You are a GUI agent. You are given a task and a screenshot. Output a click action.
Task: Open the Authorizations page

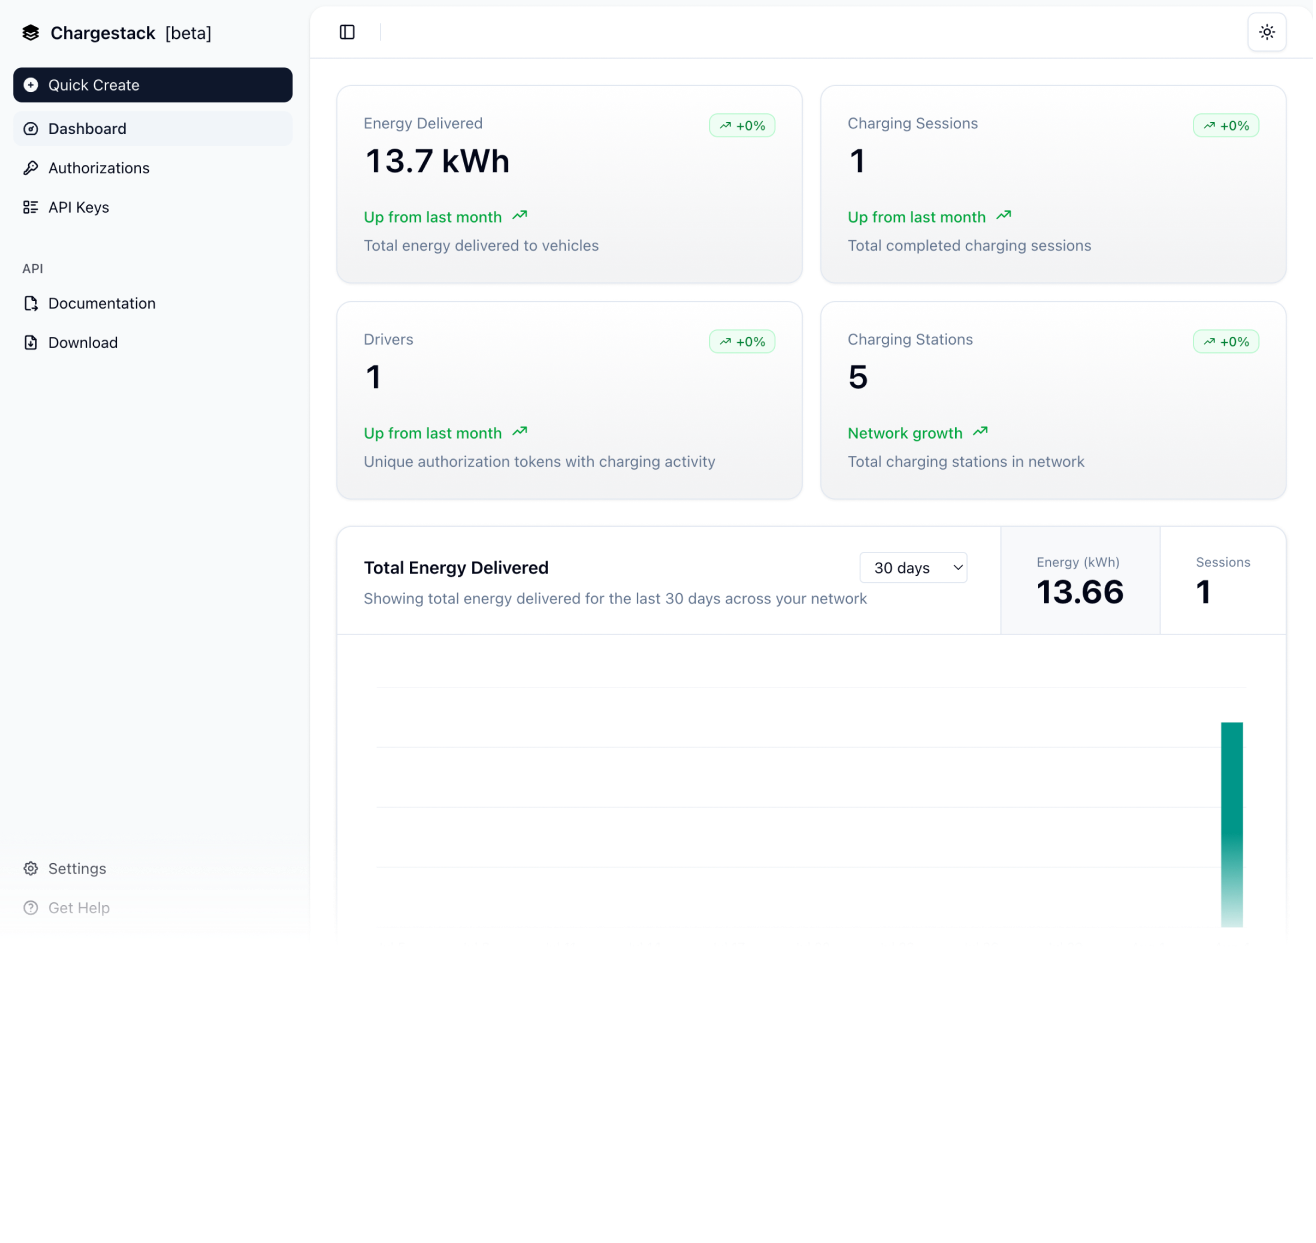pos(99,168)
